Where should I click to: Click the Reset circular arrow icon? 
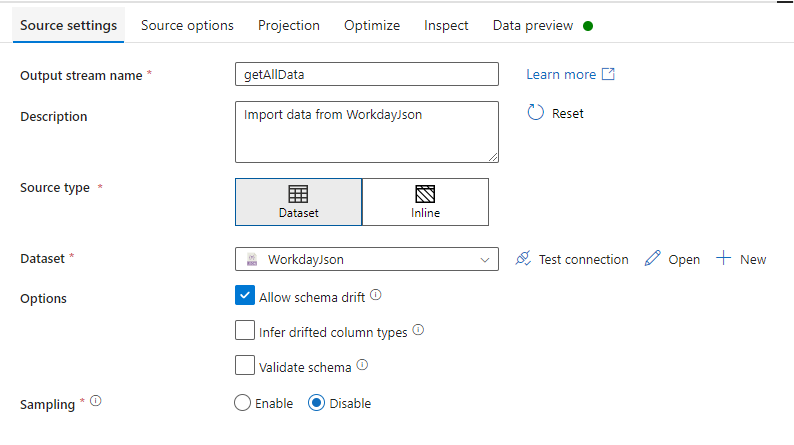[535, 113]
